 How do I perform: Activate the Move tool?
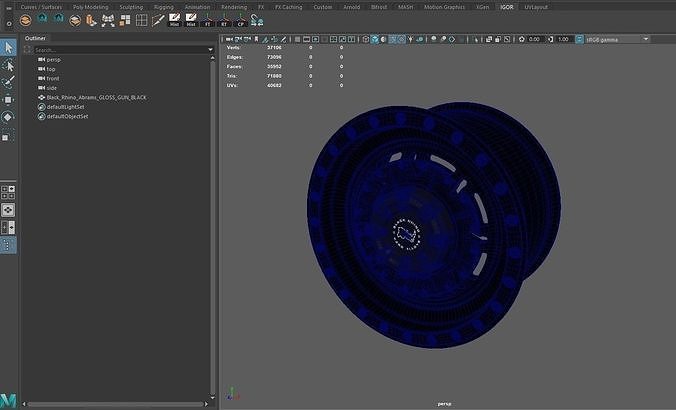(x=8, y=100)
